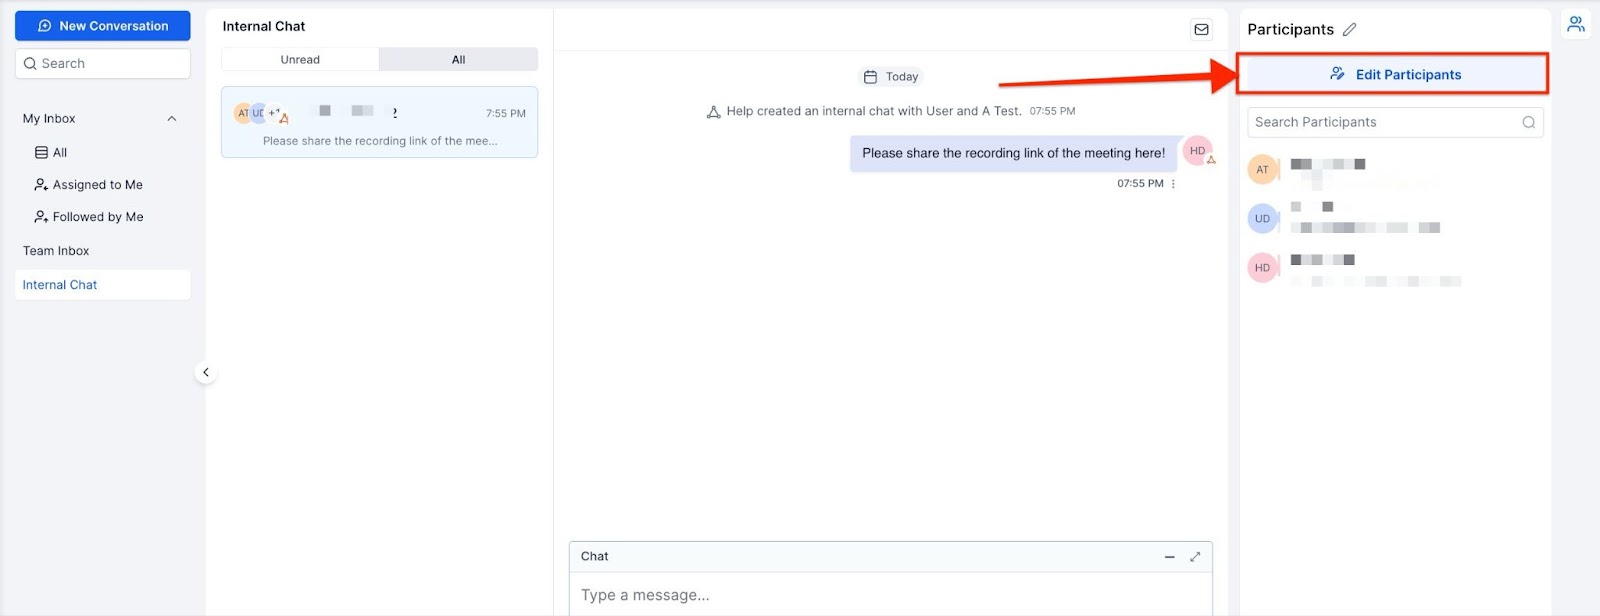Start a New Conversation
The width and height of the screenshot is (1600, 616).
103,26
